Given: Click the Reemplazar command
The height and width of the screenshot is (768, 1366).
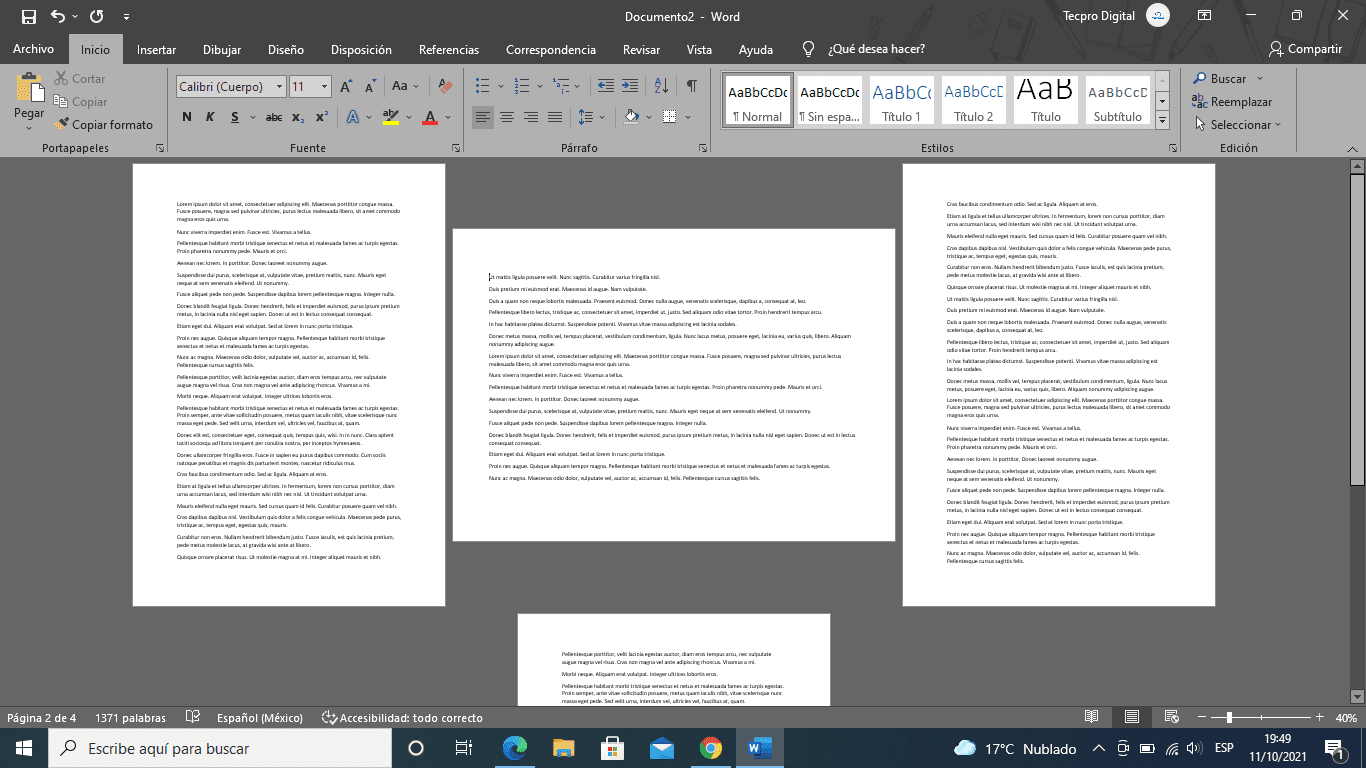Looking at the screenshot, I should coord(1232,102).
